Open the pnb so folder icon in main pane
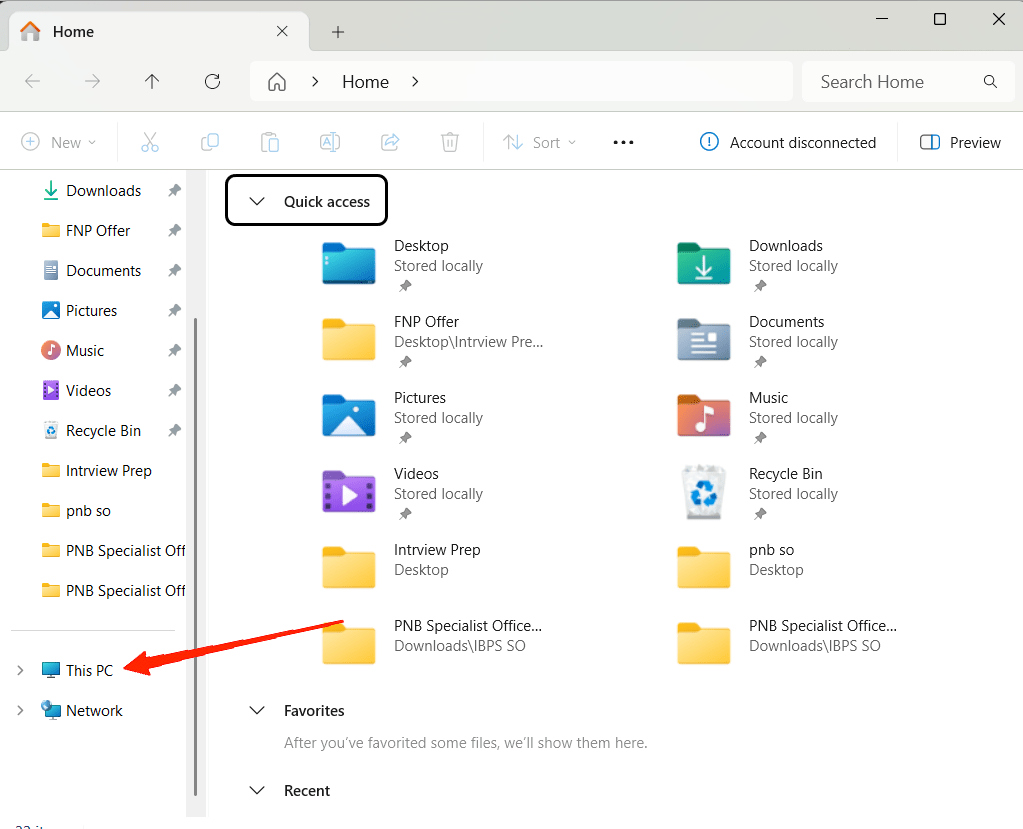The width and height of the screenshot is (1023, 829). (704, 567)
